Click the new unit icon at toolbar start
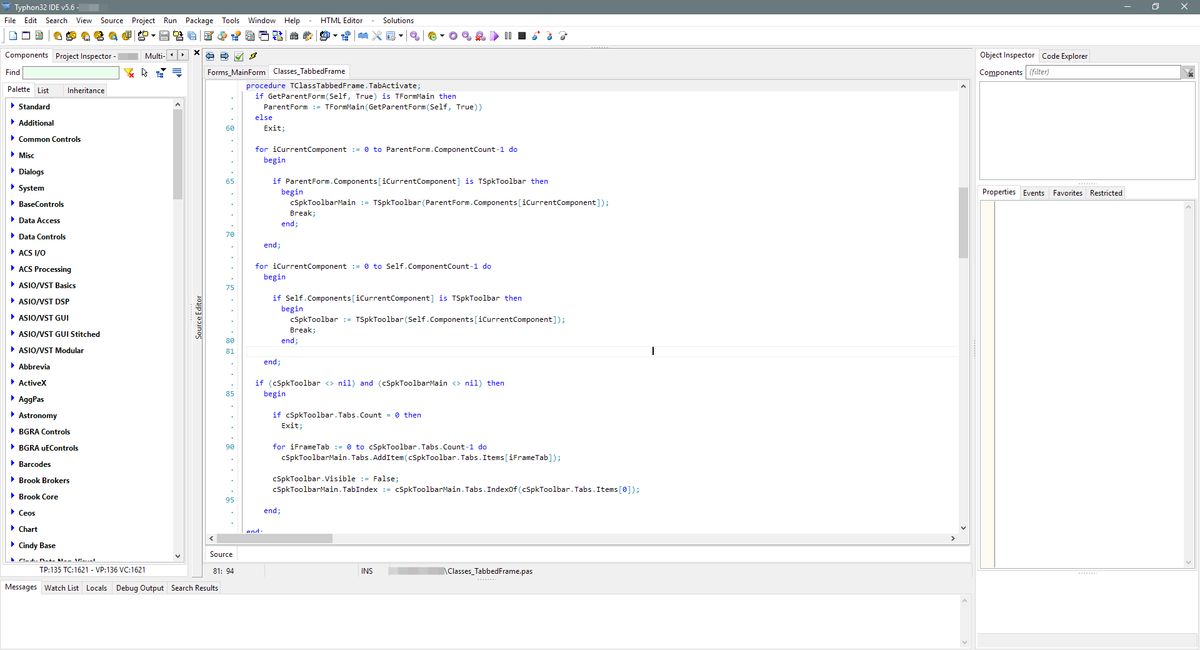This screenshot has height=650, width=1200. click(x=12, y=36)
